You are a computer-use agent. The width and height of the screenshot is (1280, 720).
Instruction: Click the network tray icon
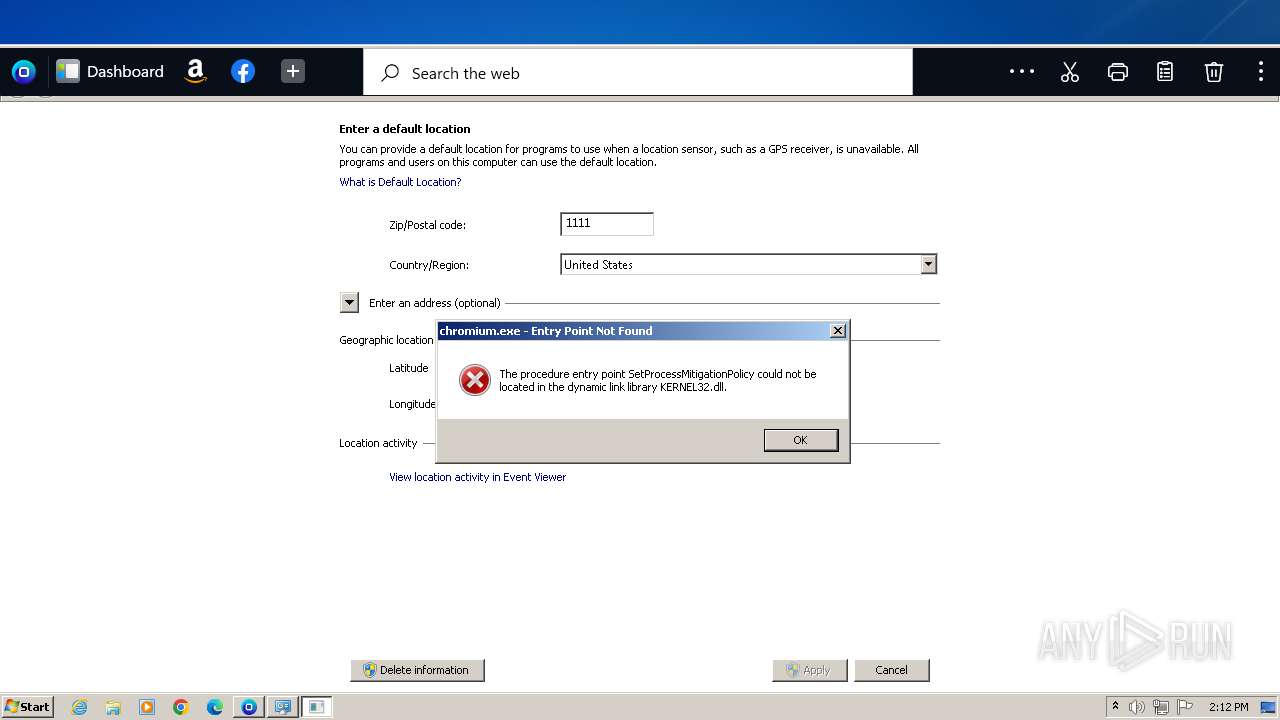(1161, 707)
